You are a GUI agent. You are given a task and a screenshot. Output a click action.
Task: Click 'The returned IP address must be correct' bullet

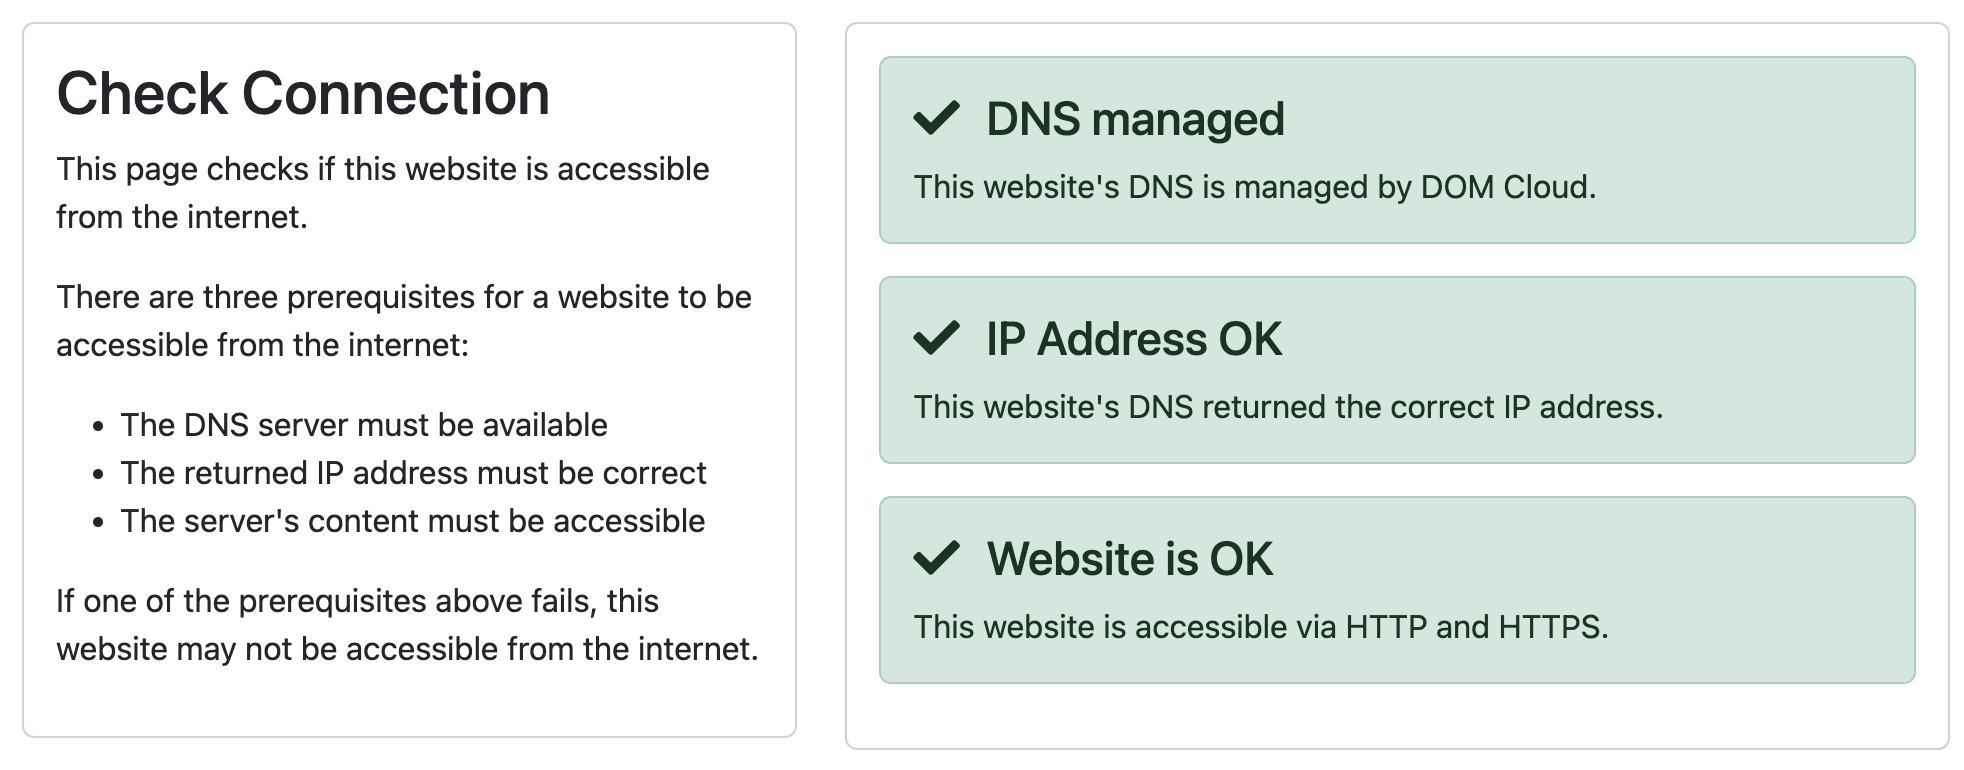coord(413,473)
